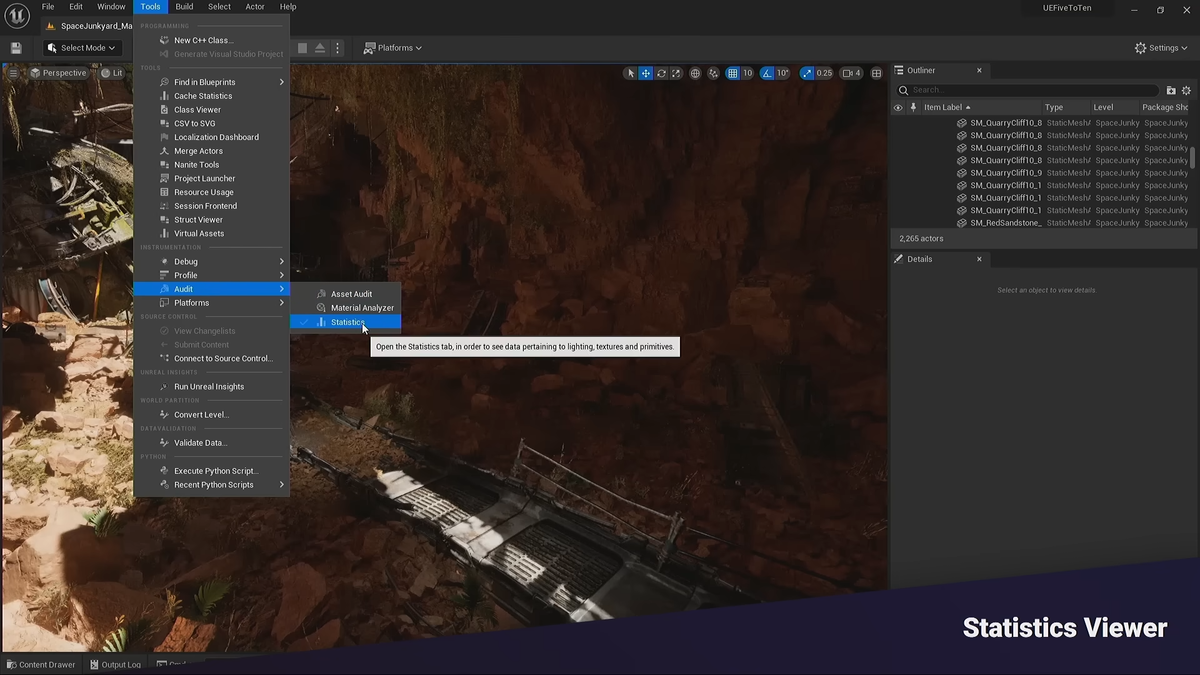Expand the Platforms submenu in Tools menu

[212, 302]
